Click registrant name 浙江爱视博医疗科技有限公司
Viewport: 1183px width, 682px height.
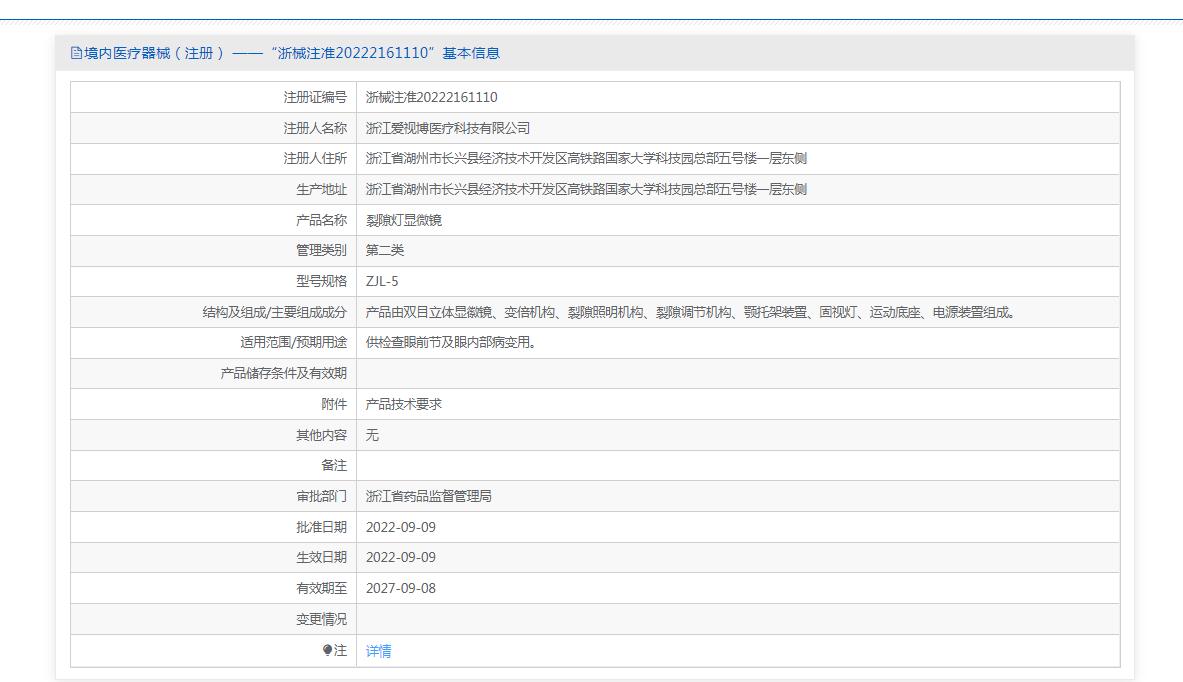tap(447, 128)
